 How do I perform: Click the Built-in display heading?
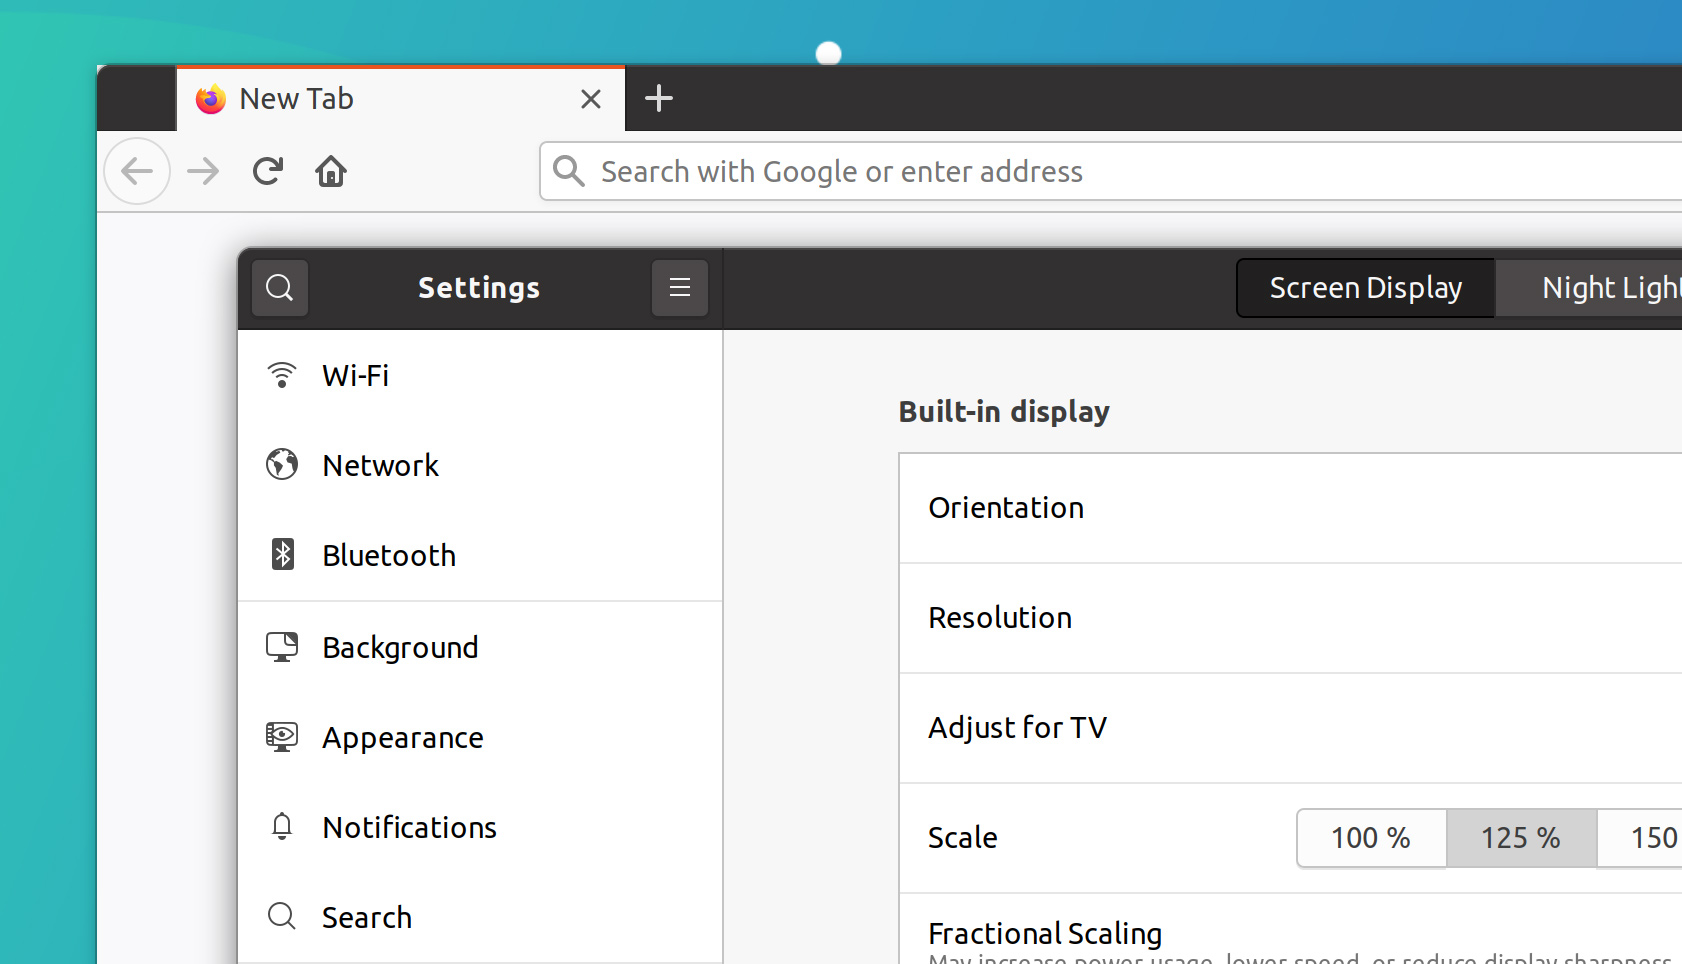1004,412
